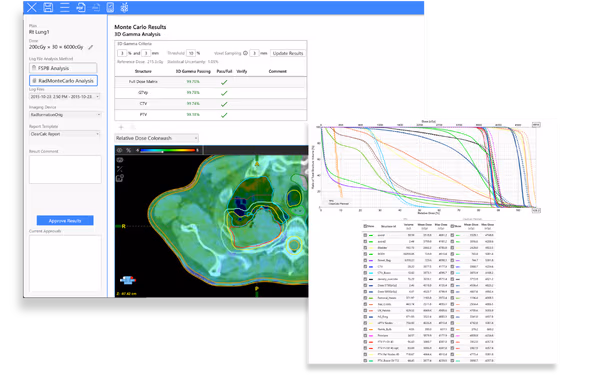
Task: Click the Approve Results button
Action: [x=65, y=221]
